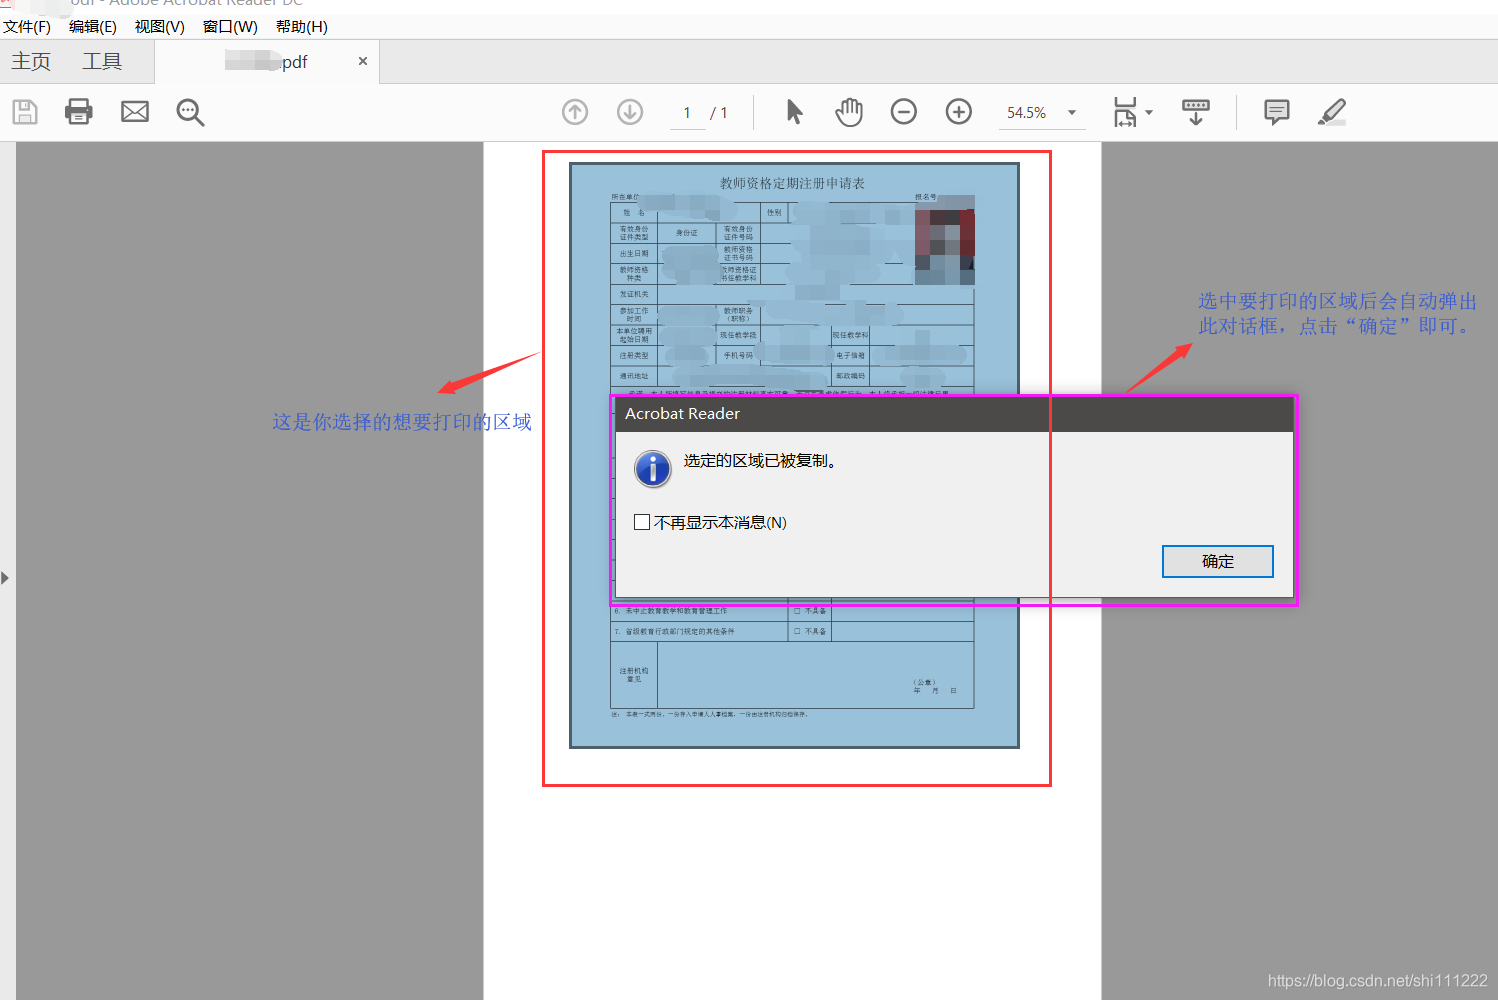This screenshot has width=1498, height=1000.
Task: Click the Print icon in toolbar
Action: tap(79, 112)
